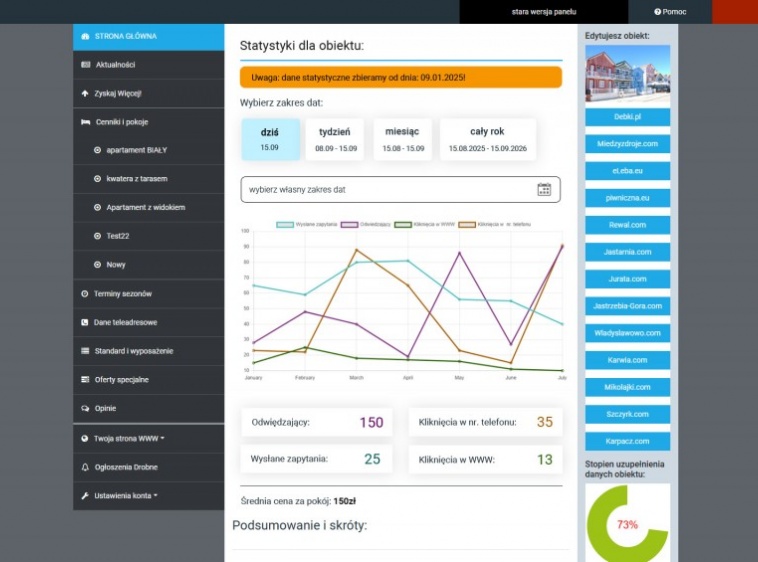Toggle the Odwiedzający series in chart legend
Screen dimensions: 758x562
point(366,224)
